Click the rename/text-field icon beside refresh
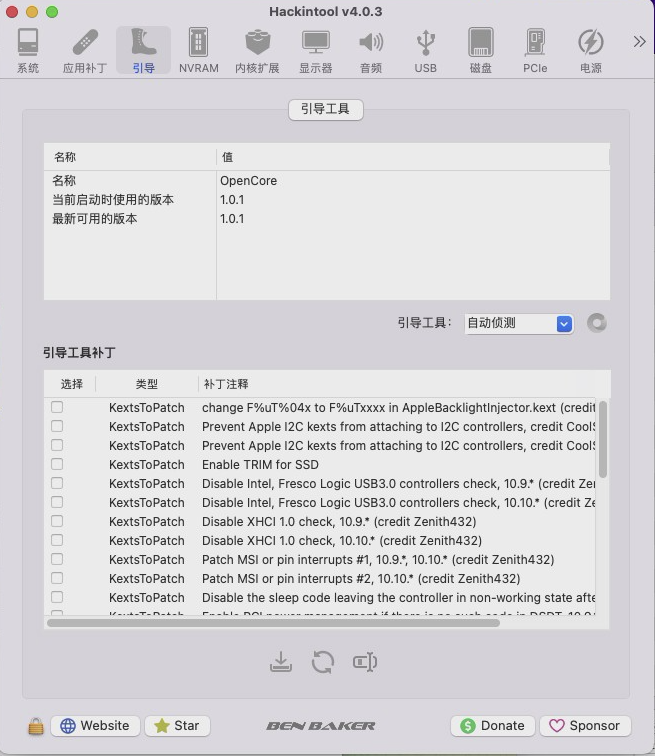This screenshot has height=756, width=655. click(365, 662)
